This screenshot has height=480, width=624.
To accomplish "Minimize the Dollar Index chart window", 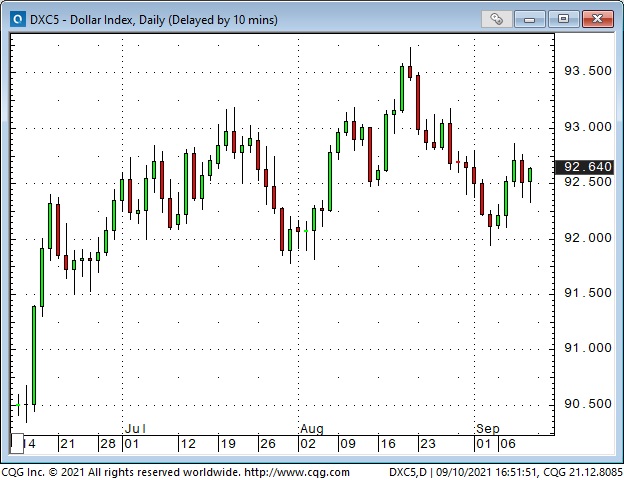I will click(x=530, y=19).
